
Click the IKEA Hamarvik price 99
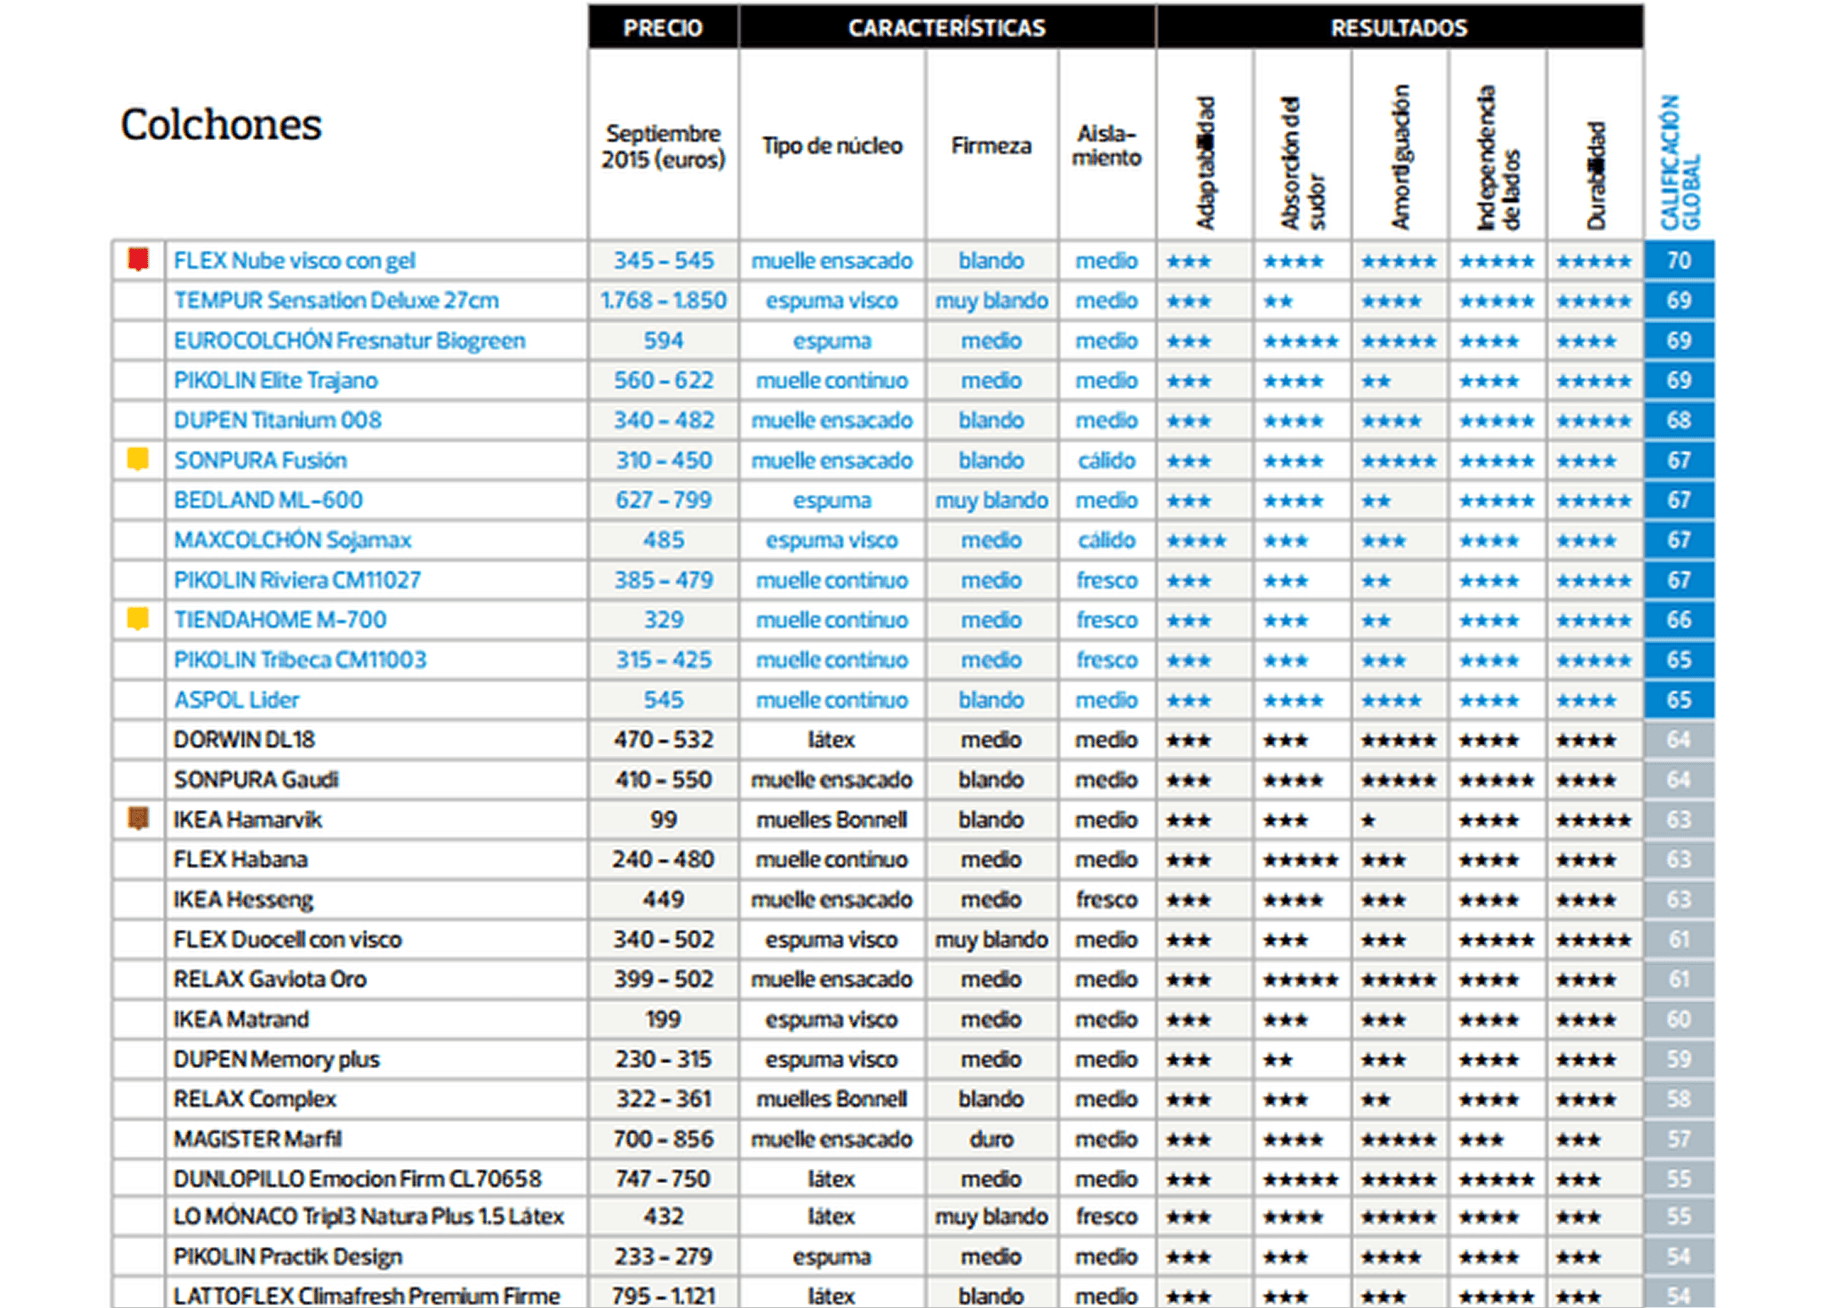[663, 820]
